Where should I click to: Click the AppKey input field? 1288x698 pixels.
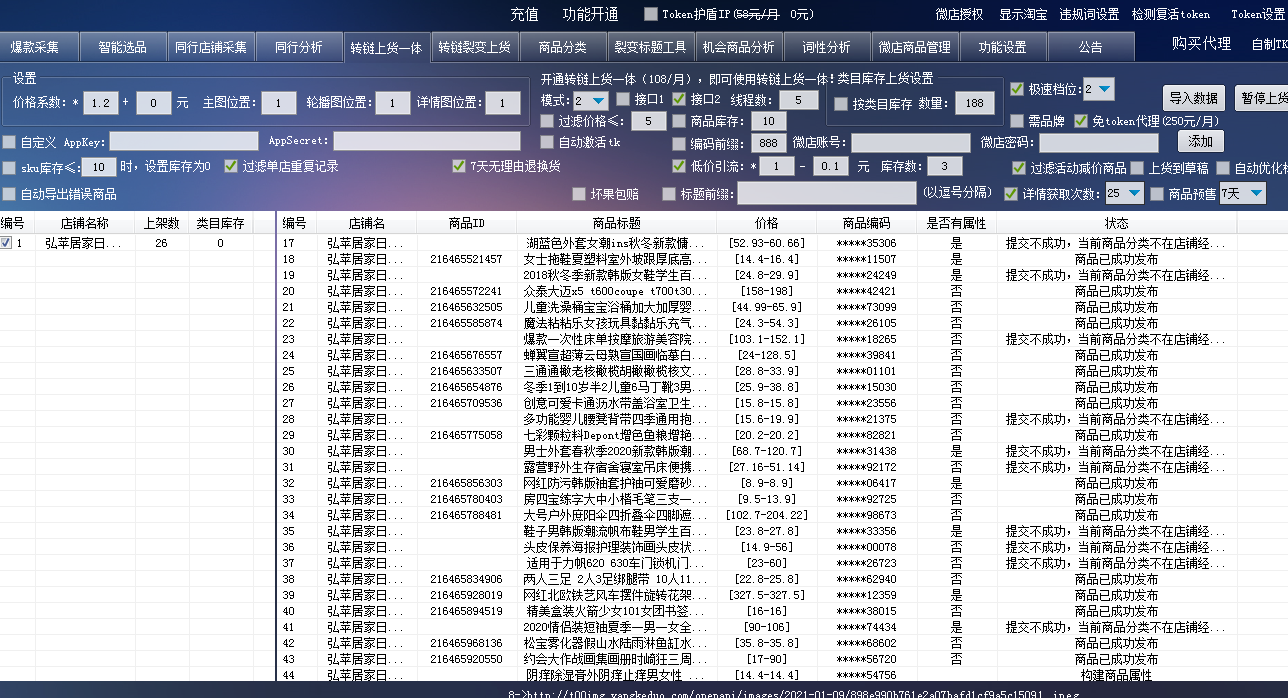tap(184, 141)
